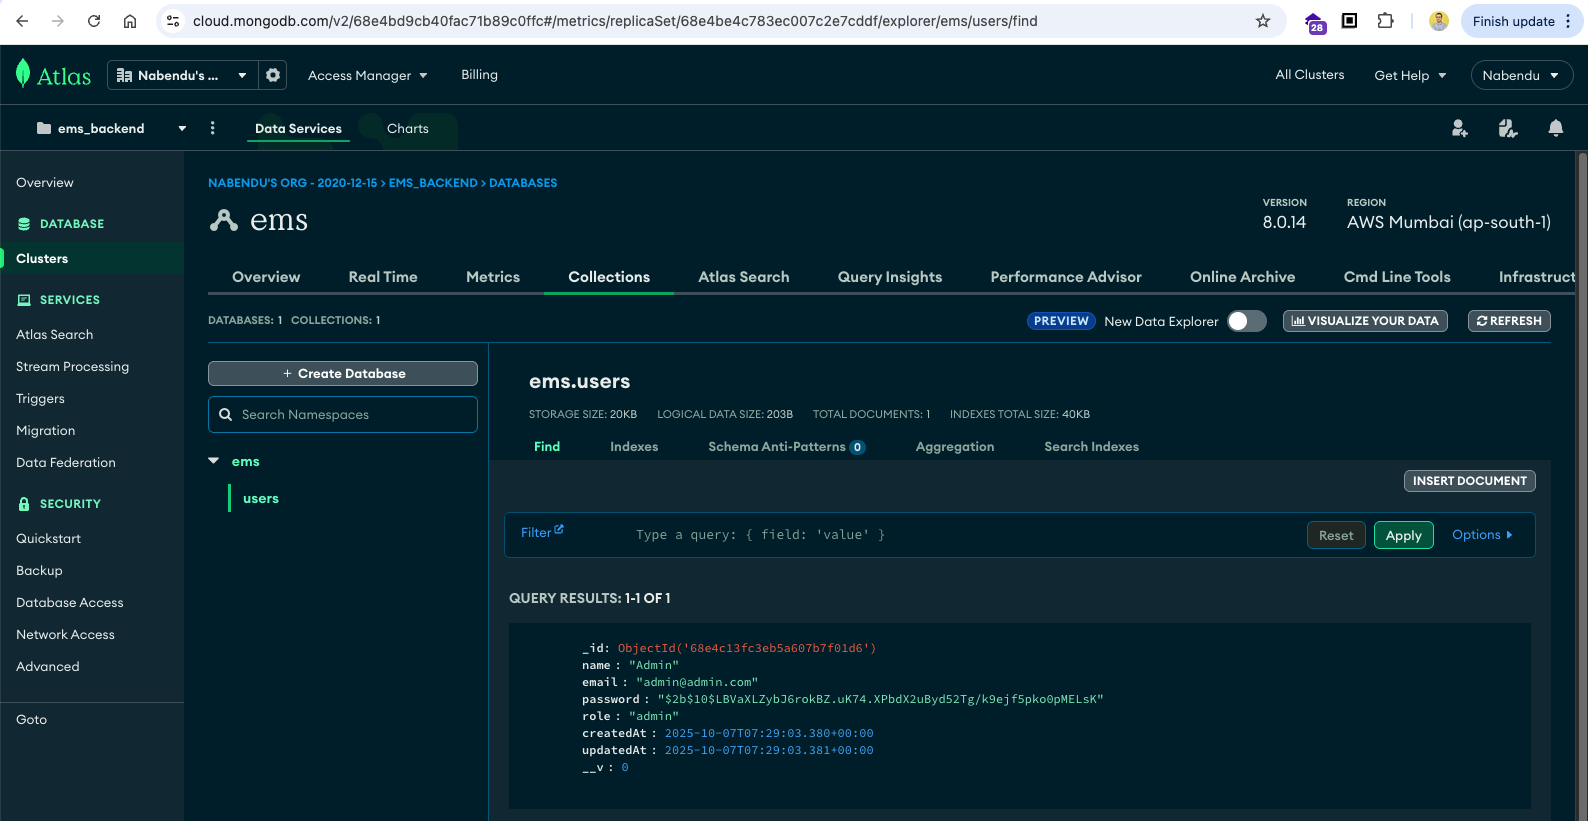The height and width of the screenshot is (821, 1588).
Task: Click the square extension icon in toolbar
Action: pyautogui.click(x=1349, y=21)
